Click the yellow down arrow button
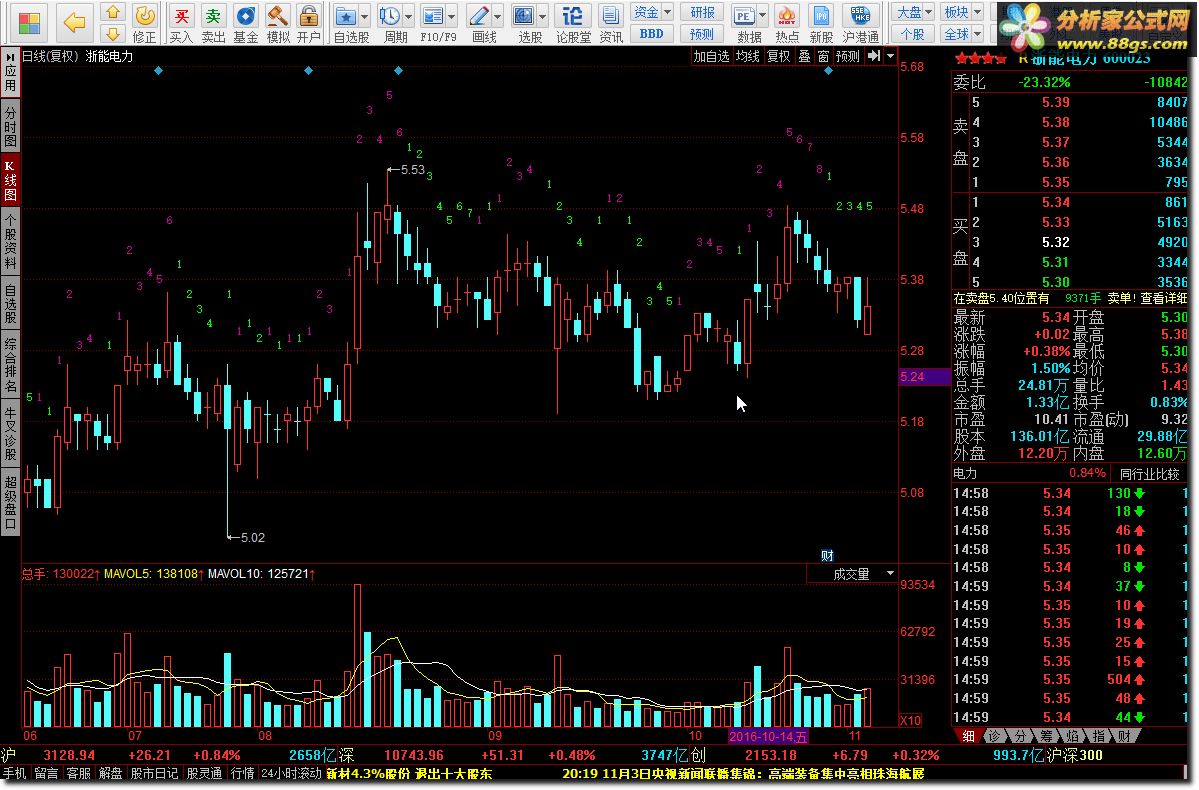 113,33
